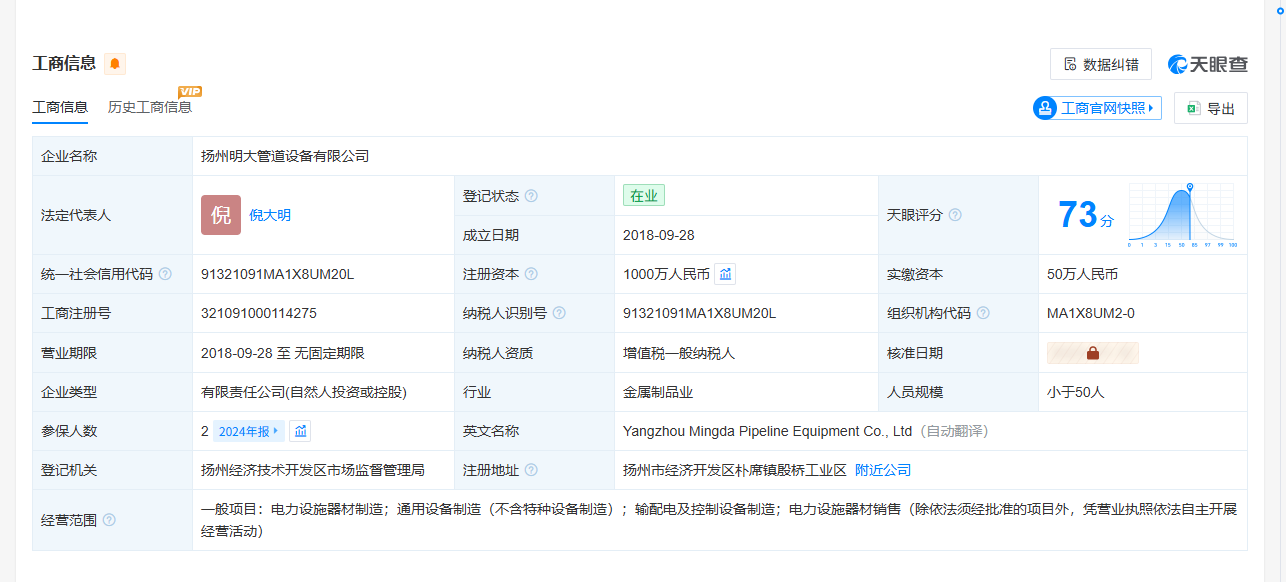Click the orange bell alert icon
The width and height of the screenshot is (1286, 582).
tap(115, 64)
